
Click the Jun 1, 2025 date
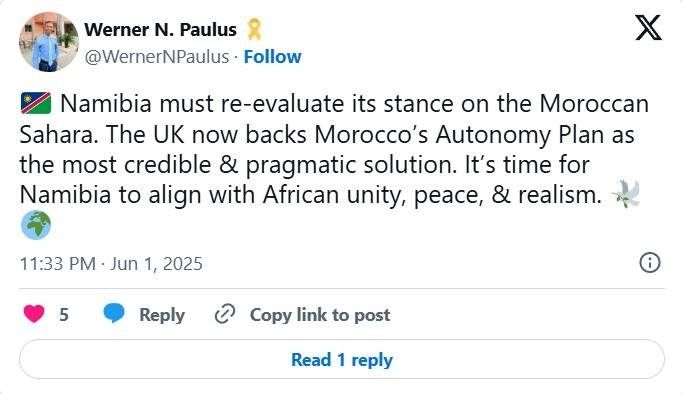[156, 264]
